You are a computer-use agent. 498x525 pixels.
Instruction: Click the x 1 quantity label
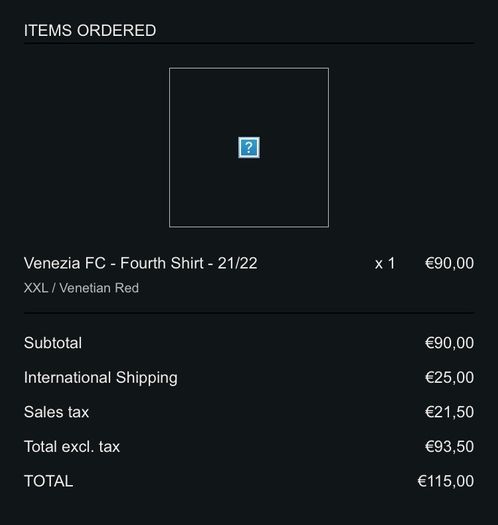coord(385,264)
